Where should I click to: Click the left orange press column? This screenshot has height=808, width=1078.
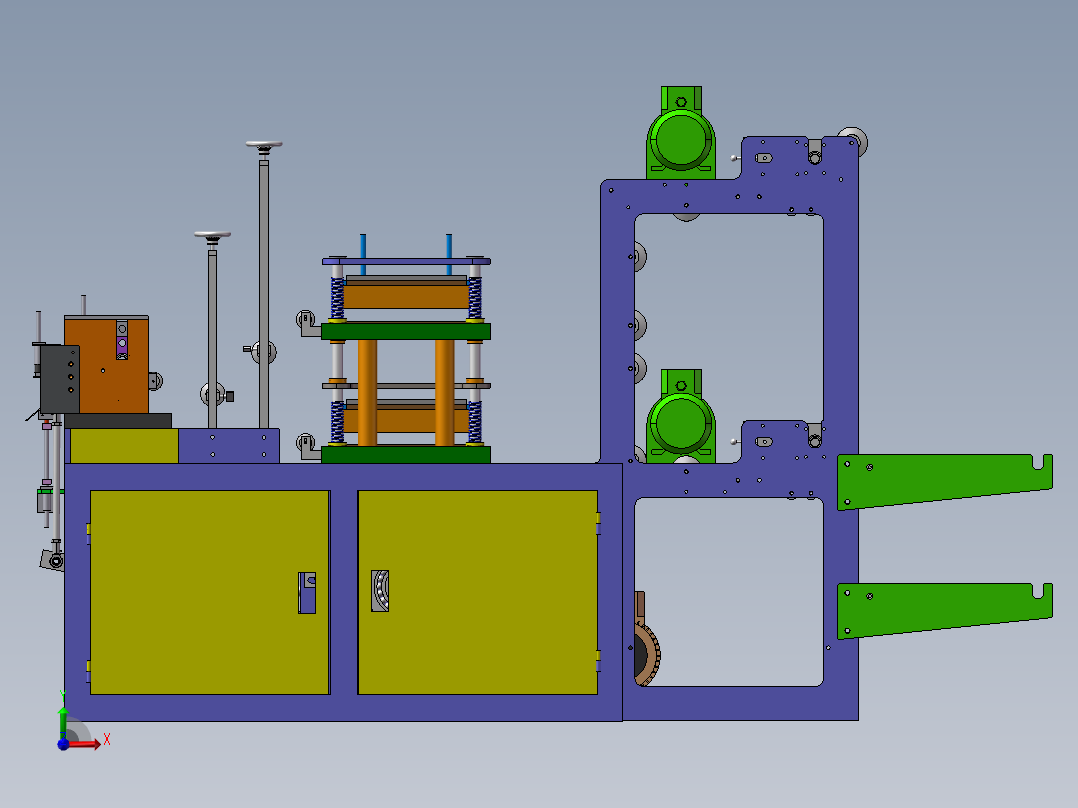pos(367,393)
